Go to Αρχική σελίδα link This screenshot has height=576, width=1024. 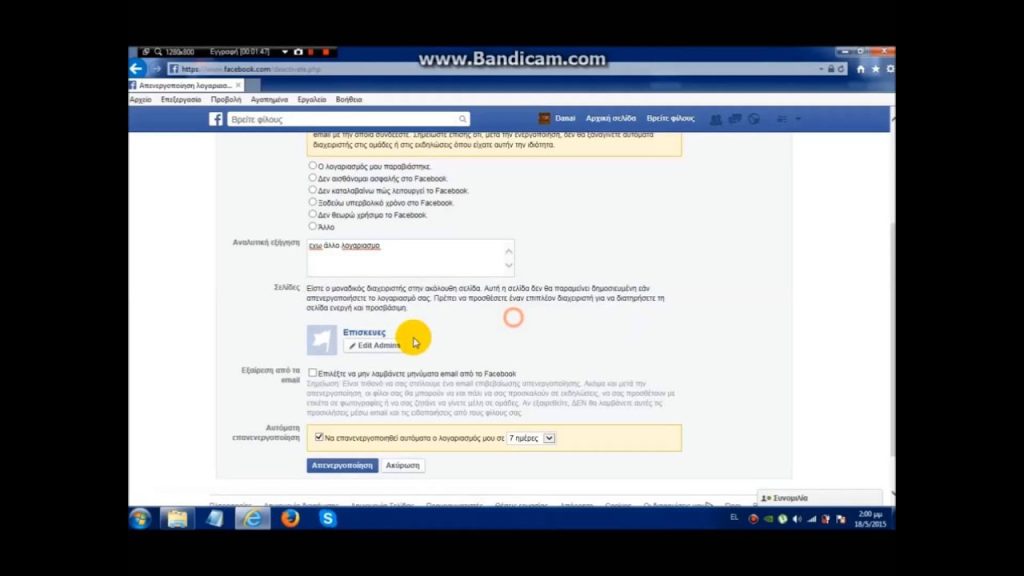click(611, 119)
